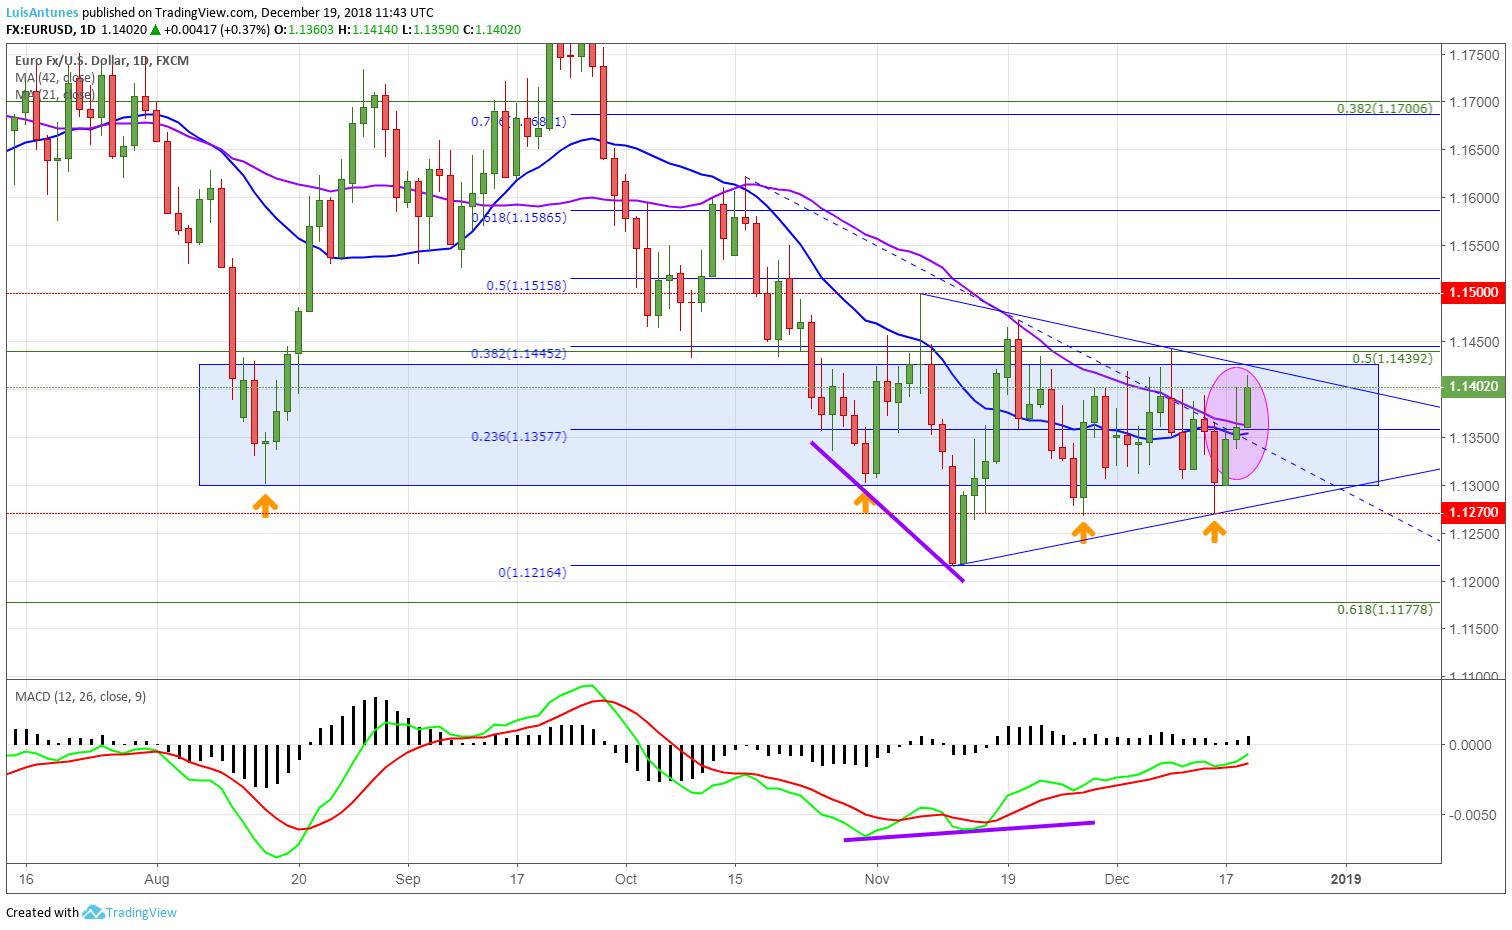Click the 0(1.12164) Fibonacci base label
This screenshot has height=930, width=1512.
pos(532,572)
